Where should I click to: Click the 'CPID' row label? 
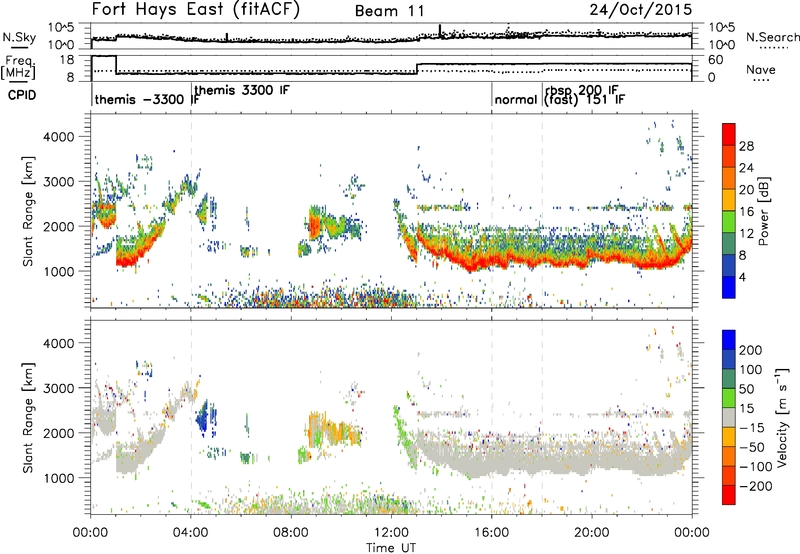pos(22,95)
